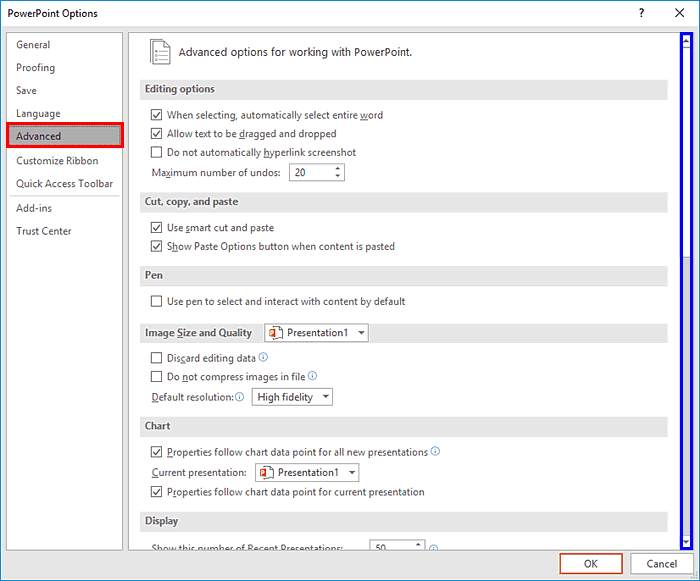
Task: Open the Trust Center category
Action: [x=44, y=231]
